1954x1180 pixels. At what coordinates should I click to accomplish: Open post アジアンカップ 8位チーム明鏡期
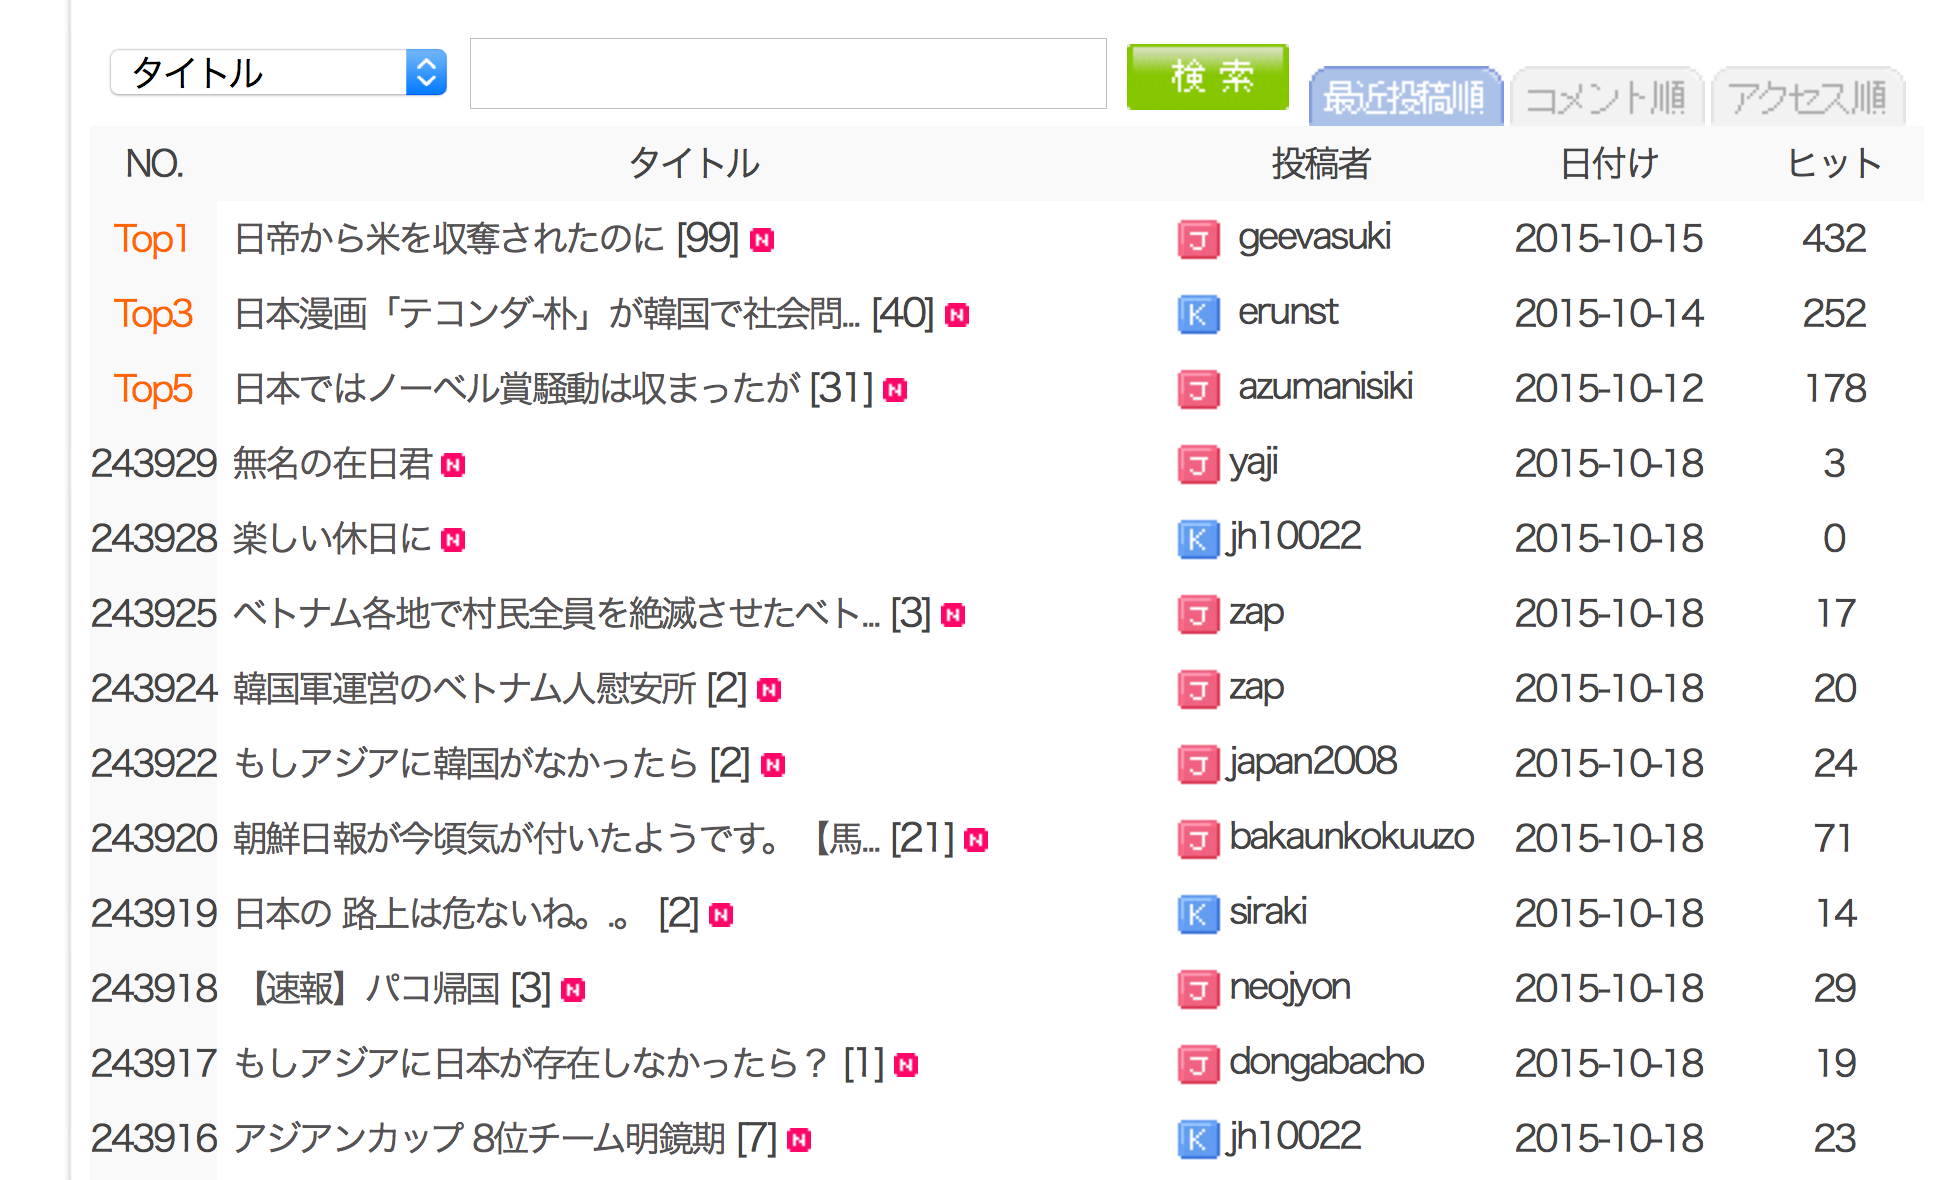(479, 1139)
